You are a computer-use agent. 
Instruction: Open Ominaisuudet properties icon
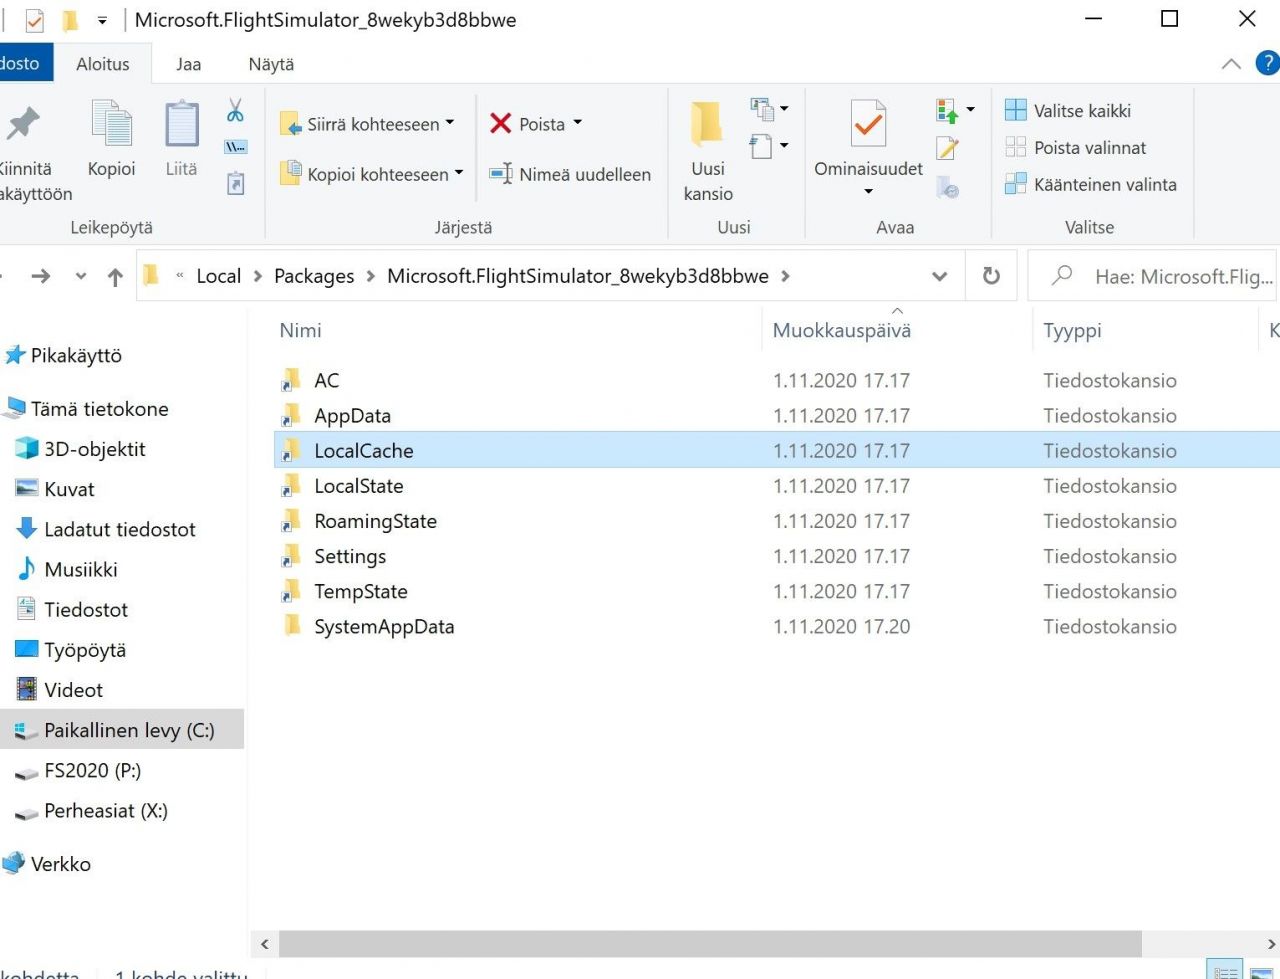pyautogui.click(x=868, y=124)
